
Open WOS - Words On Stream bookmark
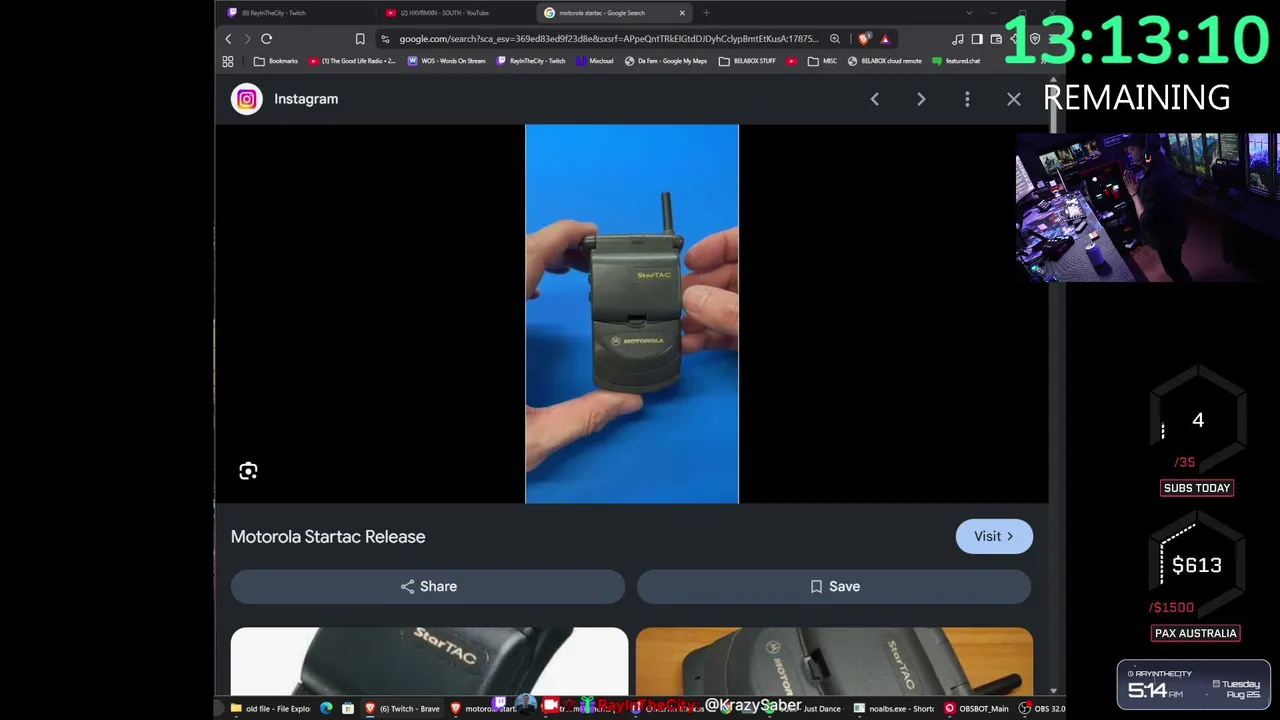[446, 61]
